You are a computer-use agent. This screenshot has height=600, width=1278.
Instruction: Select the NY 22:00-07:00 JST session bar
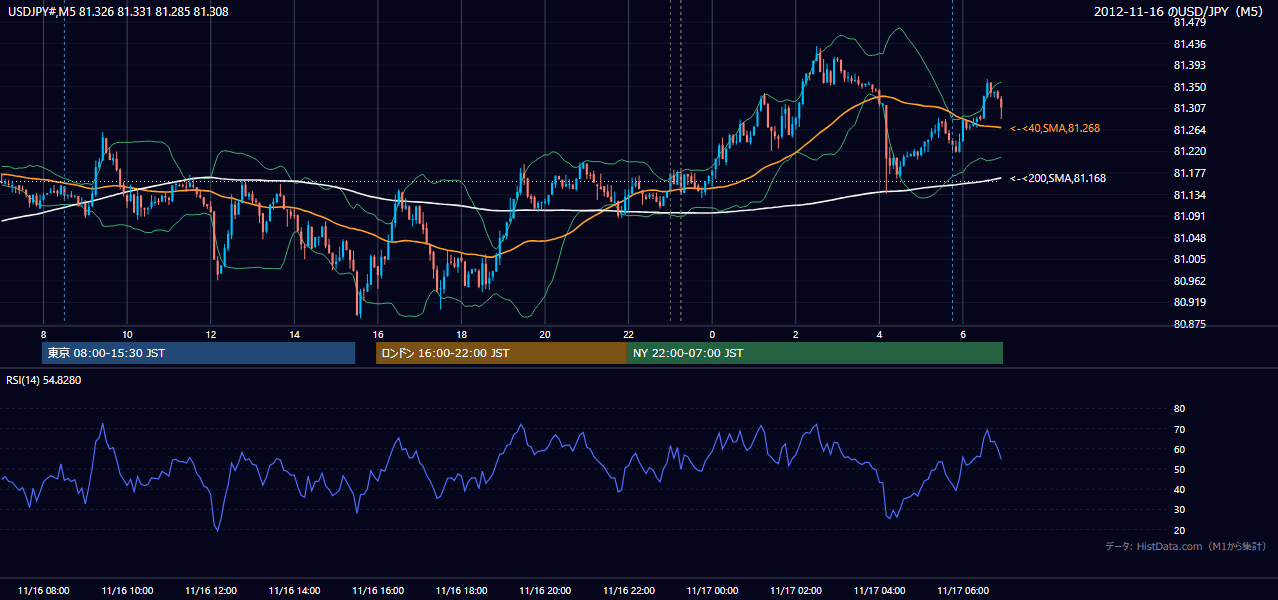click(x=815, y=353)
